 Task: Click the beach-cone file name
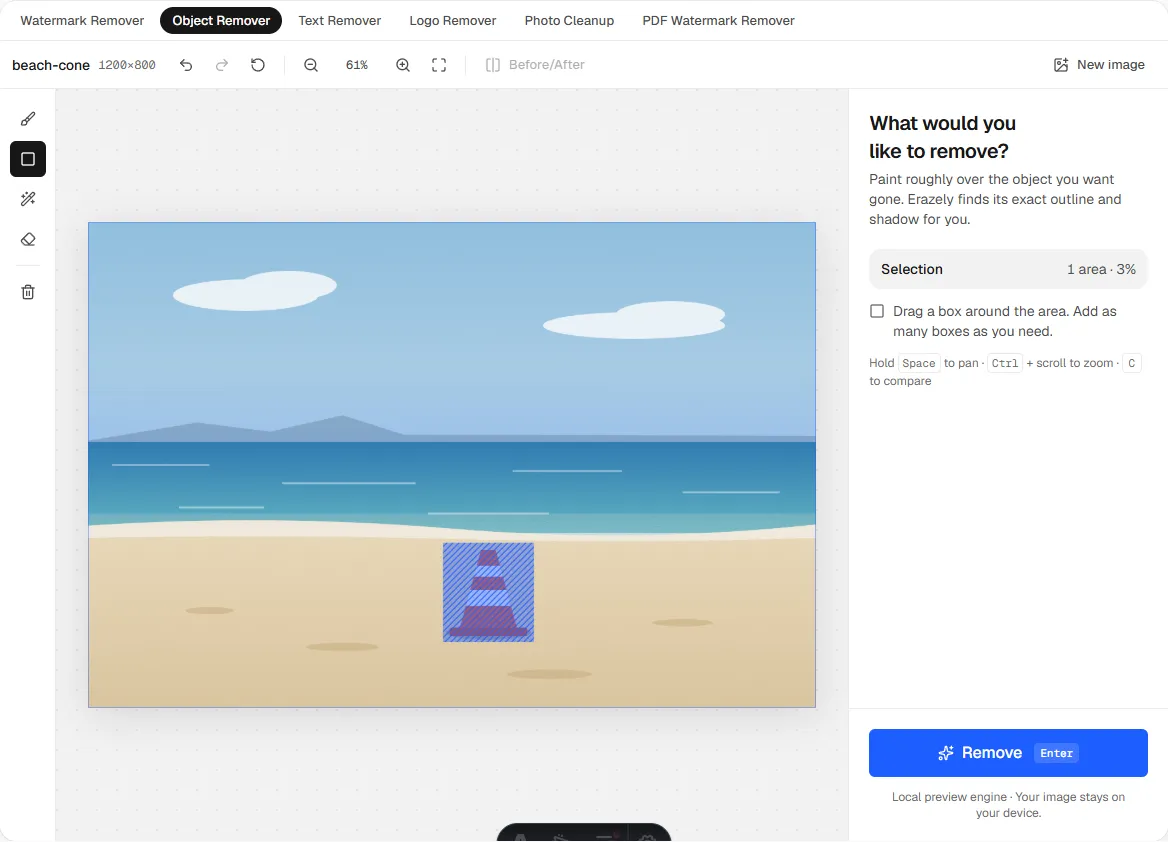click(x=51, y=65)
